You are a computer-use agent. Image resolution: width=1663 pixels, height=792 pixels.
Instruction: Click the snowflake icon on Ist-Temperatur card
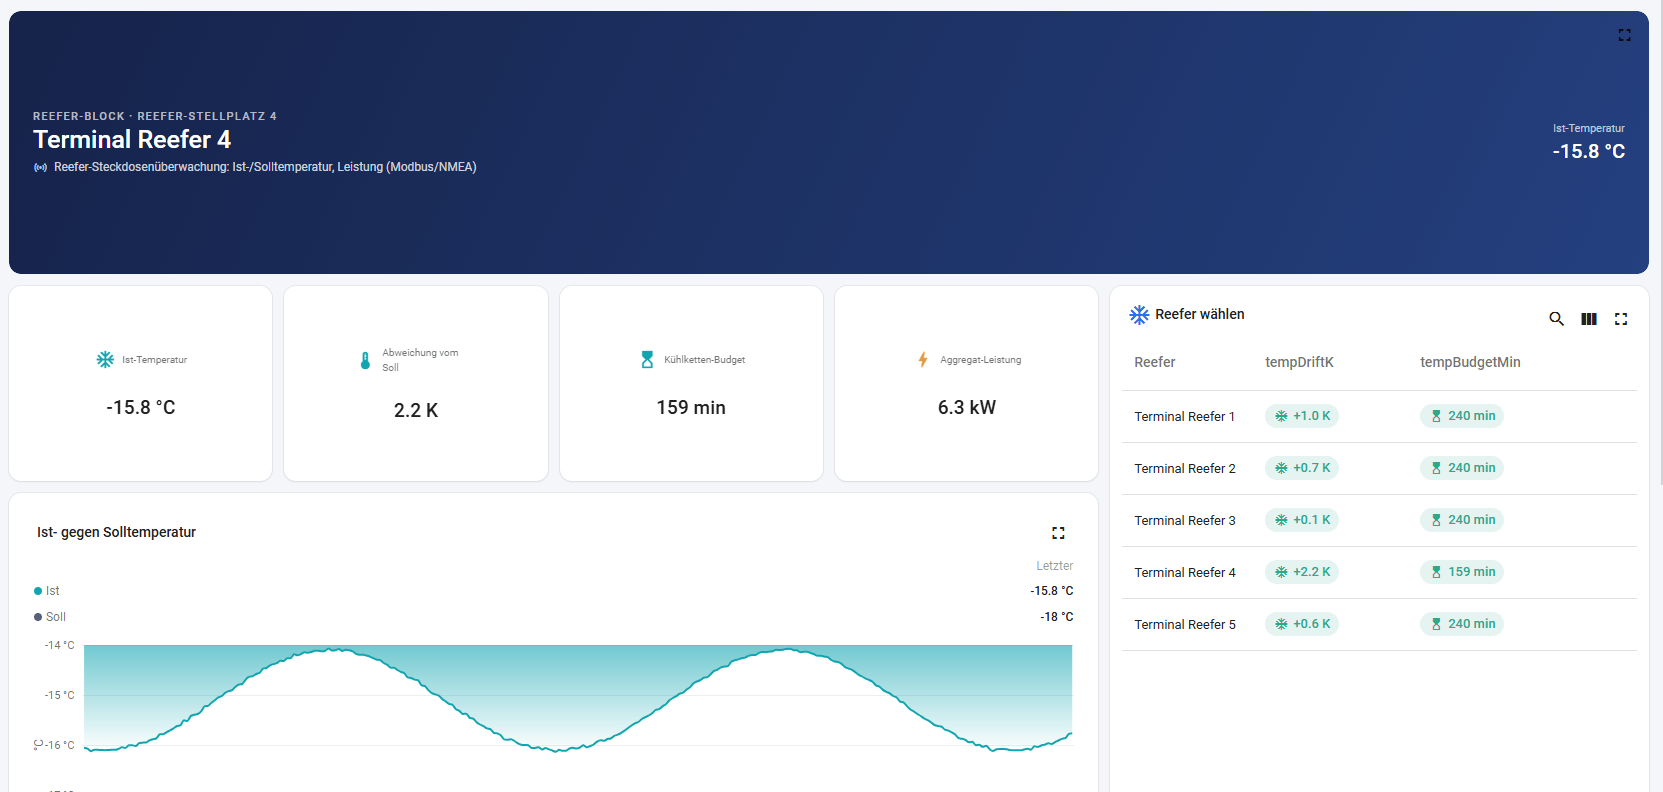pyautogui.click(x=105, y=359)
